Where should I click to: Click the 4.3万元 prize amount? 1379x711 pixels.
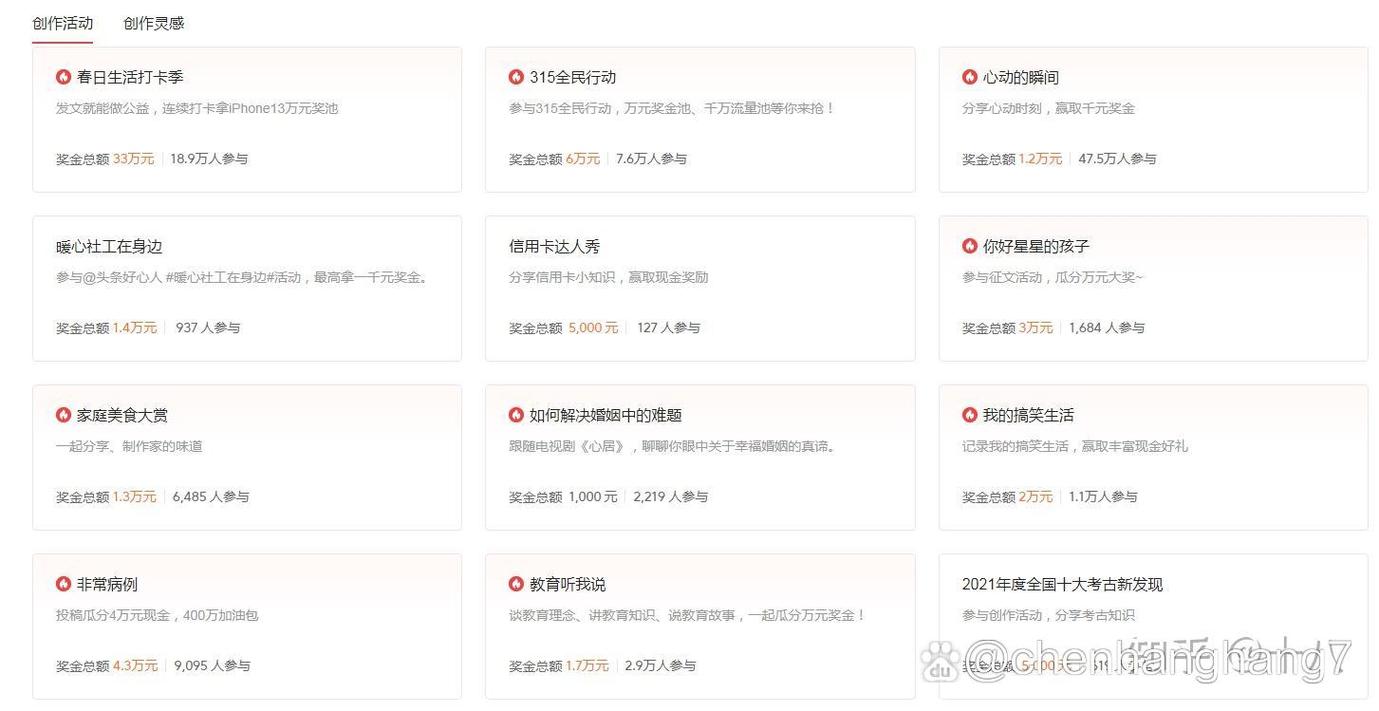click(136, 665)
